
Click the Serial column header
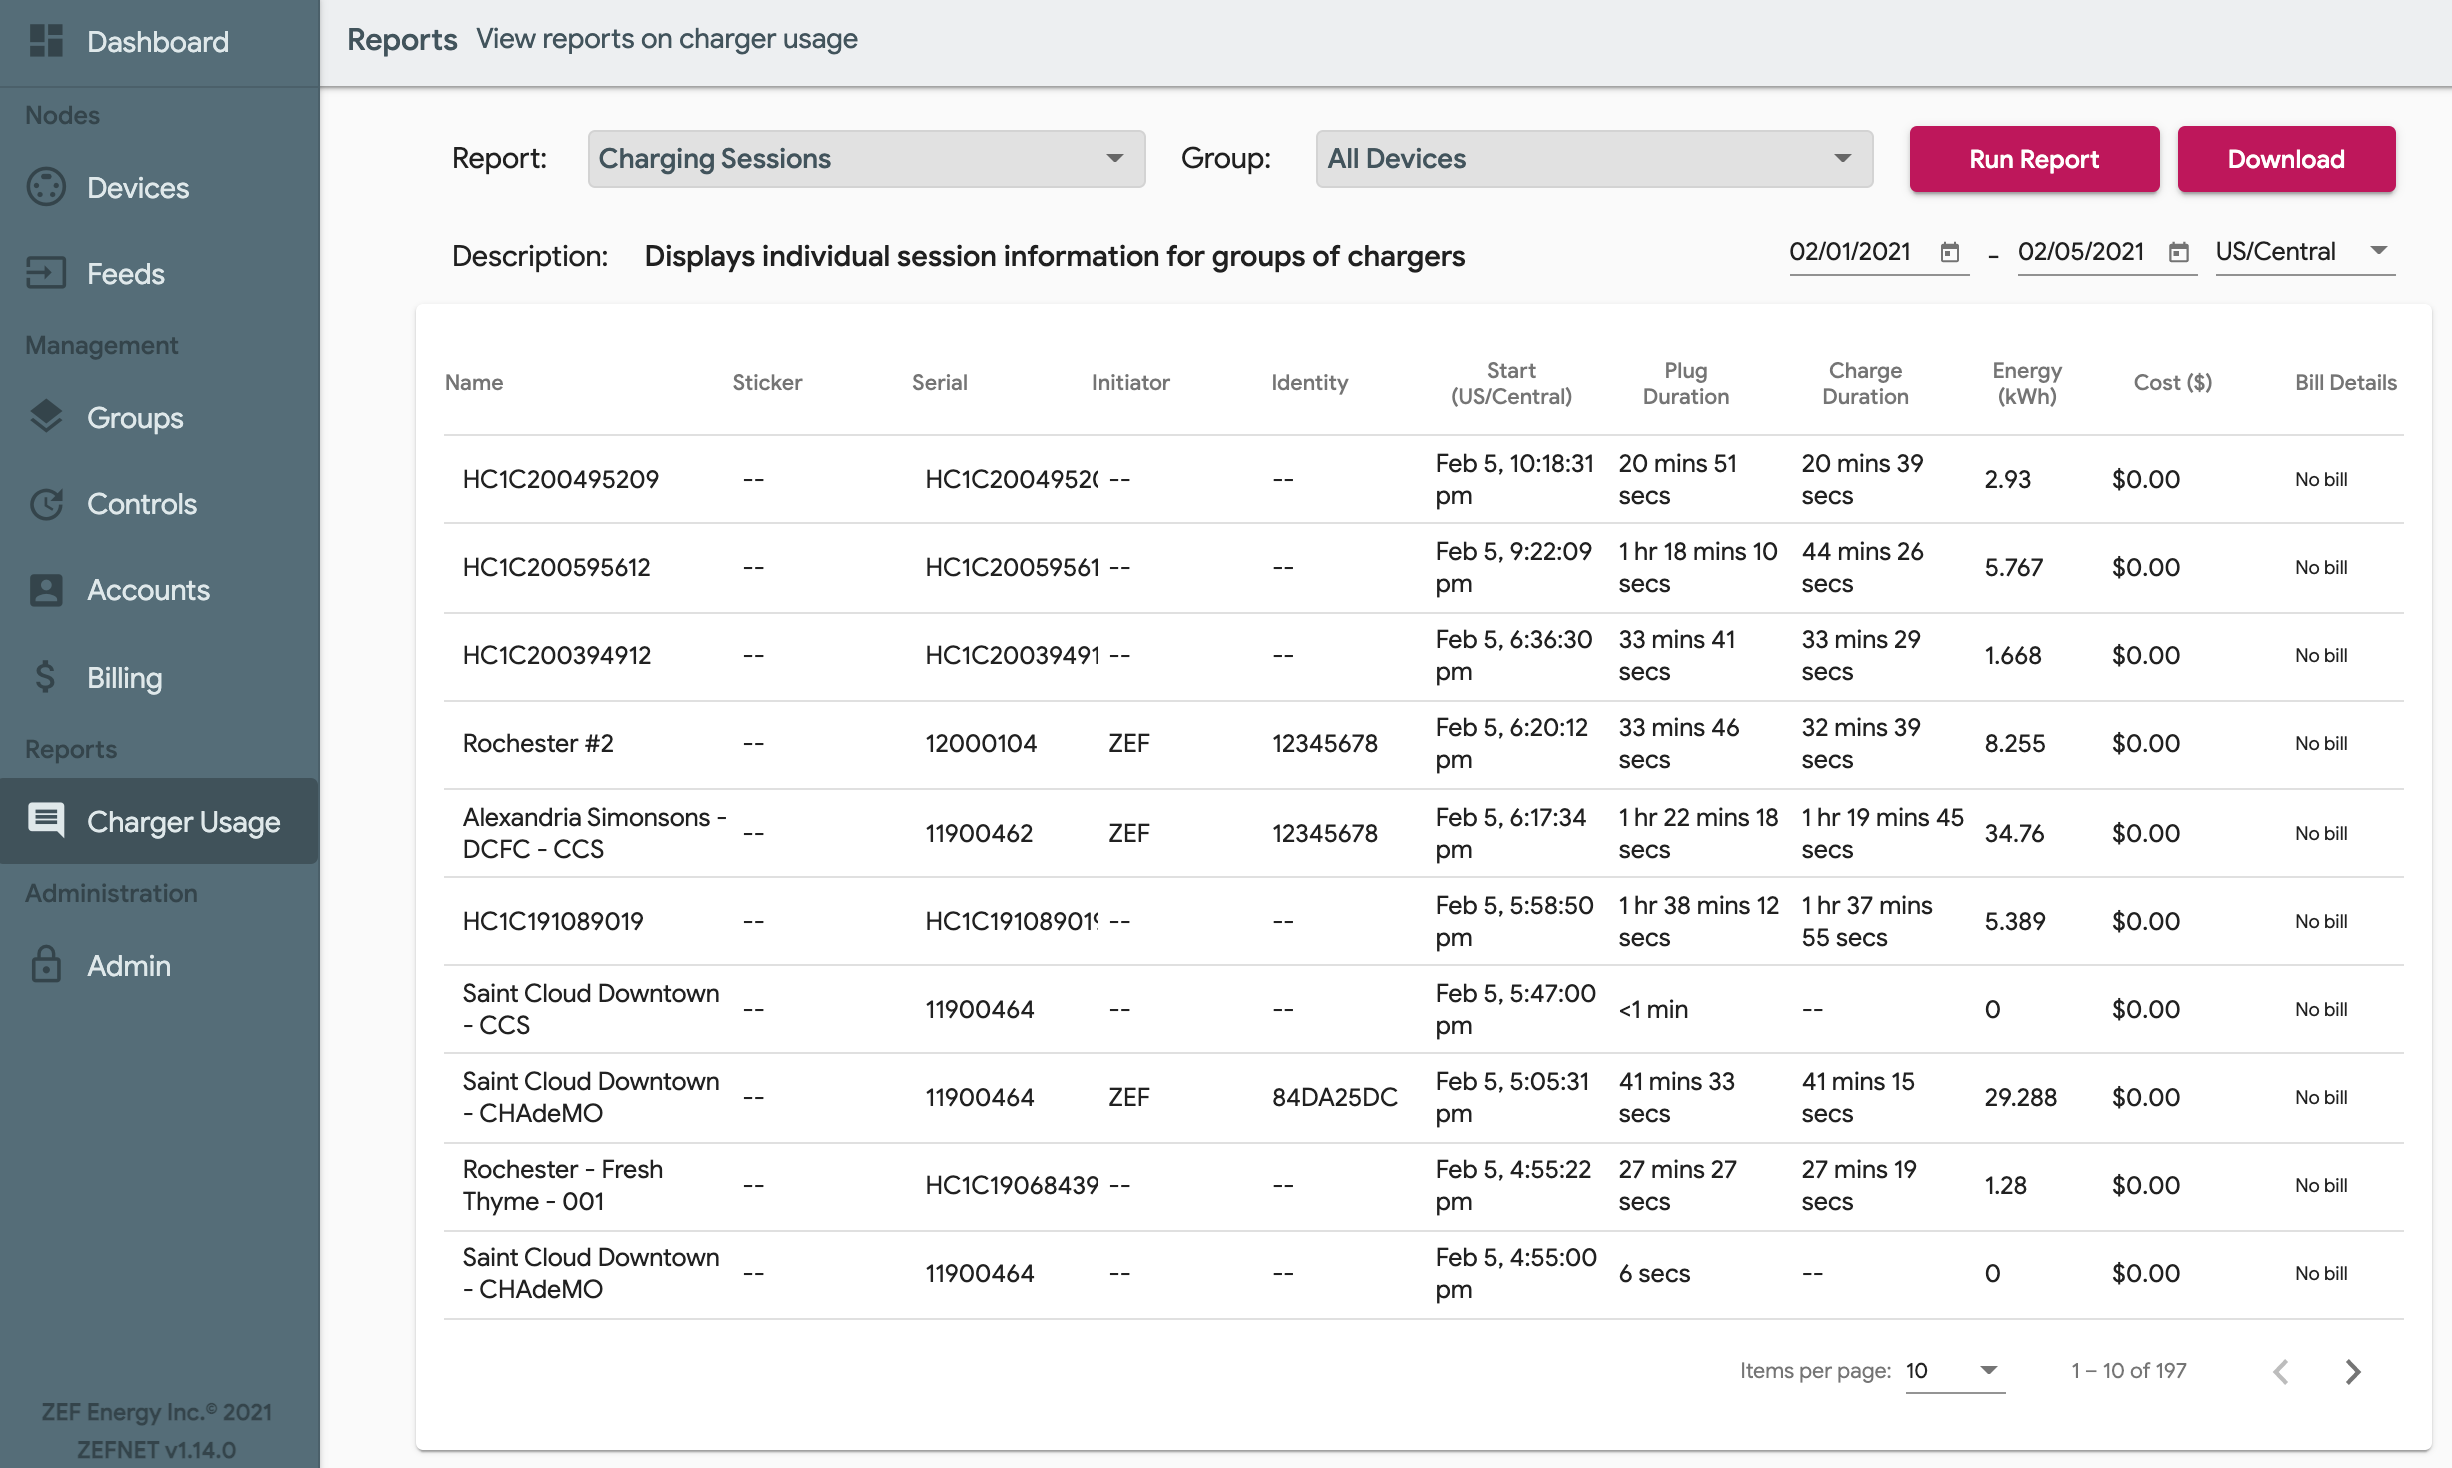(940, 382)
